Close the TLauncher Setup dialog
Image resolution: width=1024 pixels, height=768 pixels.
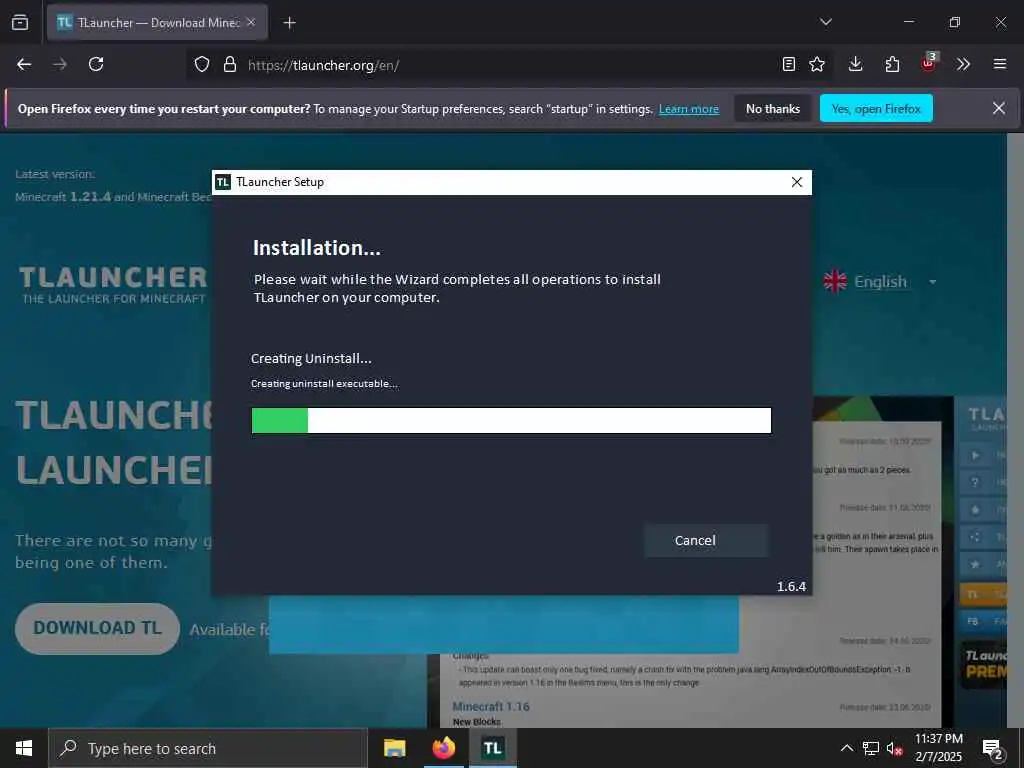coord(796,182)
